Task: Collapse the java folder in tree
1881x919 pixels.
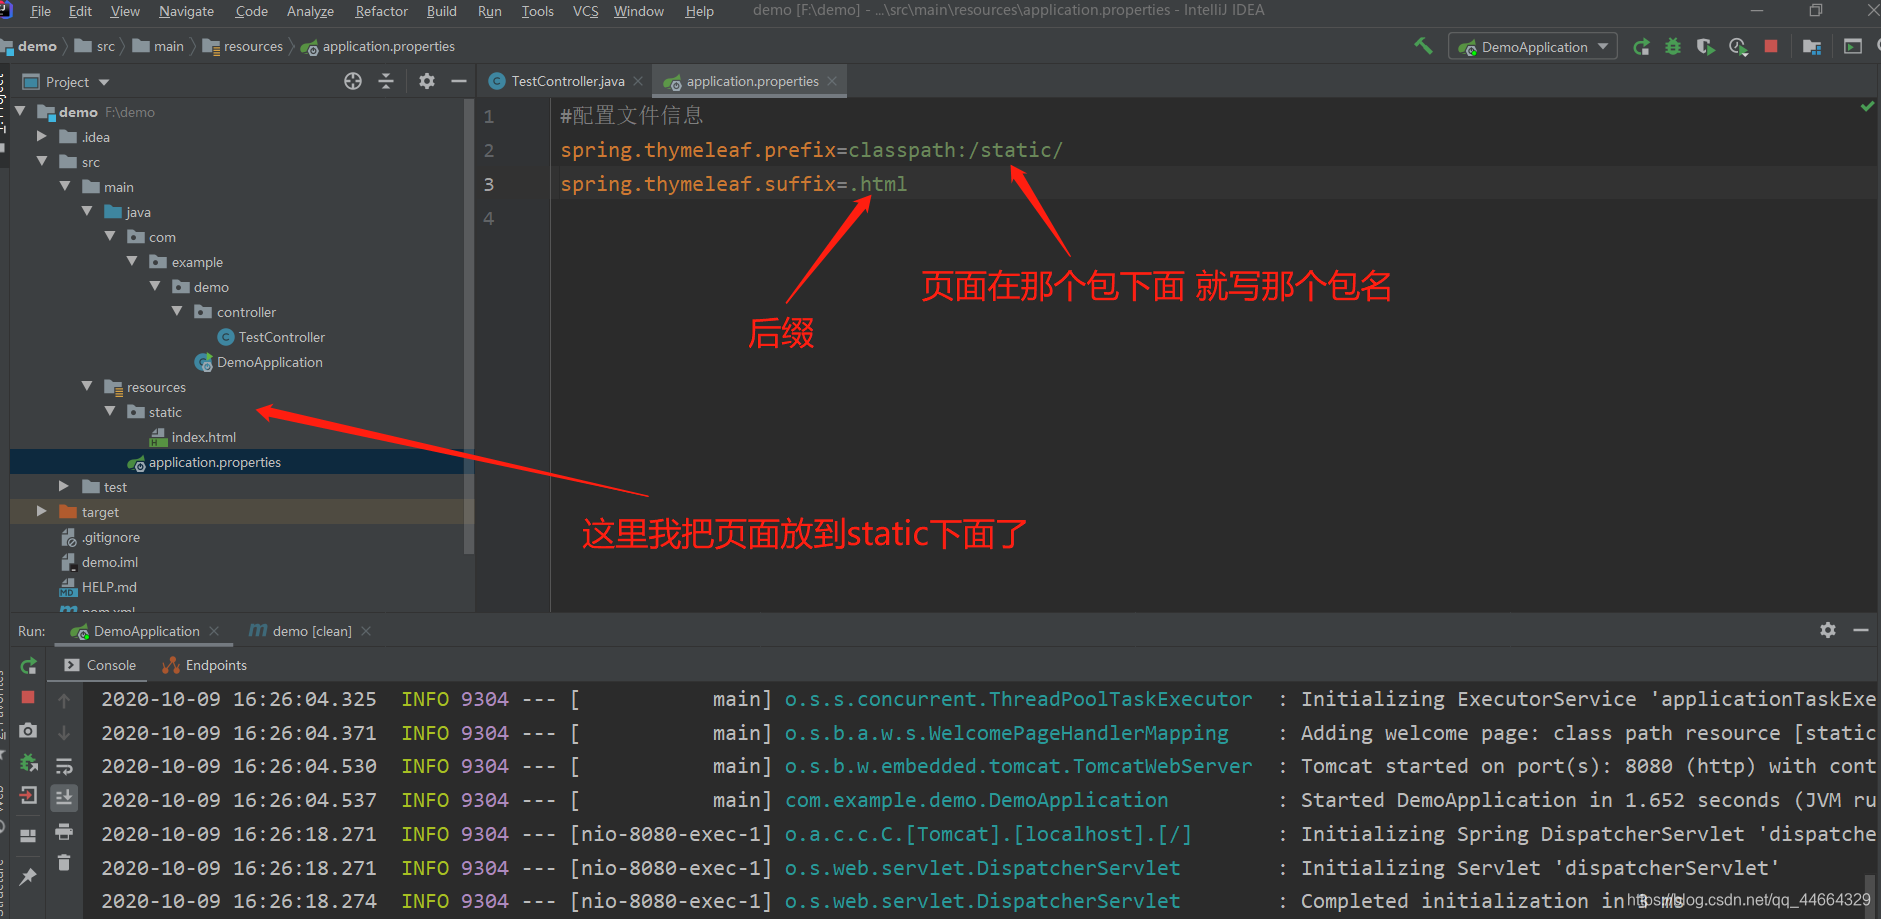Action: [87, 211]
